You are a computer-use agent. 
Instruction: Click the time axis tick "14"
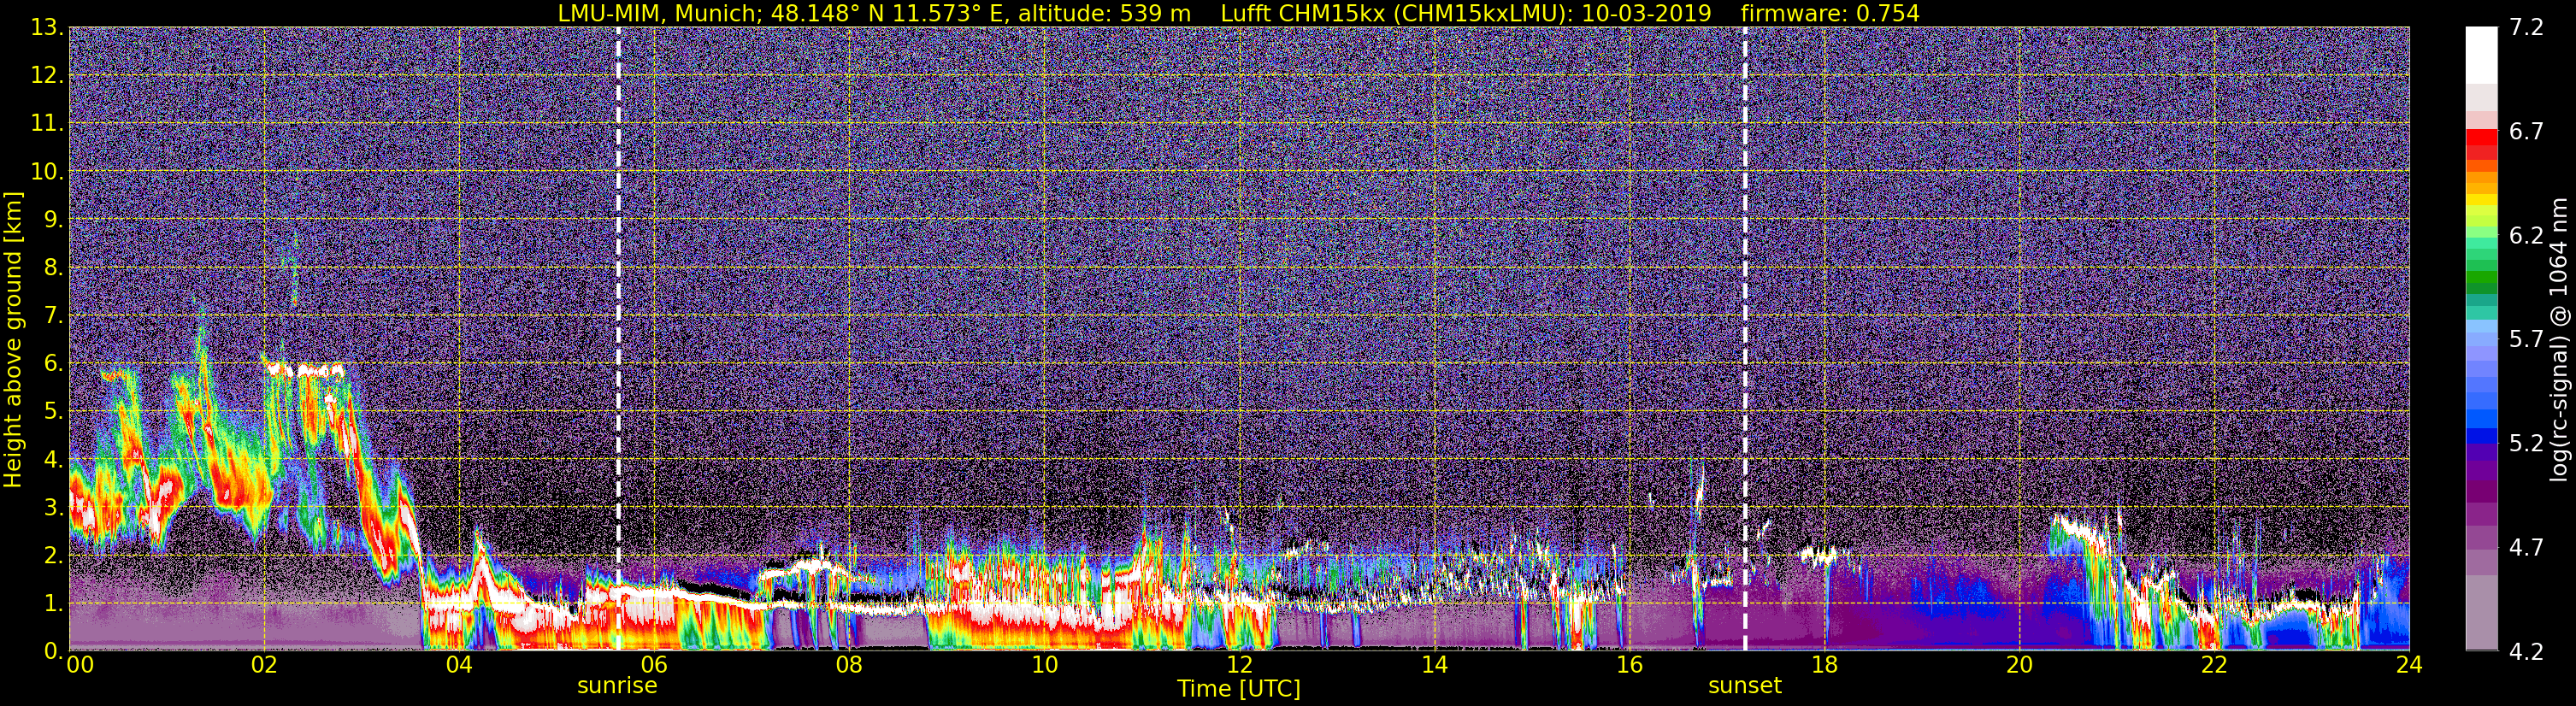pyautogui.click(x=1434, y=665)
